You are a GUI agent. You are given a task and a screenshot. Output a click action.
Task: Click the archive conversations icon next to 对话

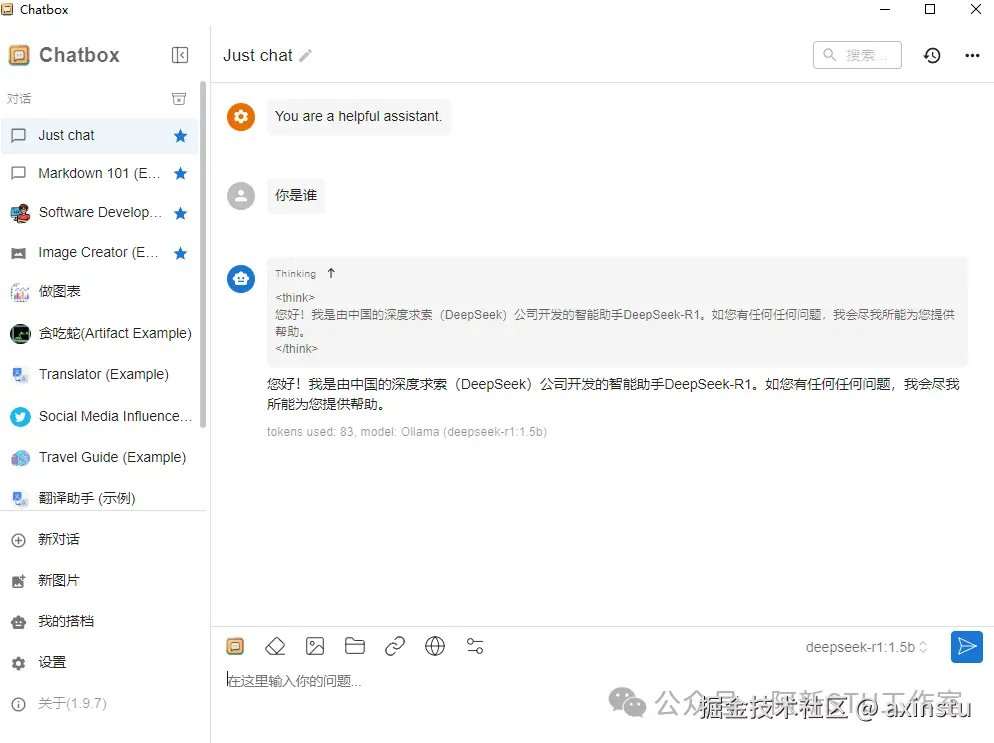(179, 98)
